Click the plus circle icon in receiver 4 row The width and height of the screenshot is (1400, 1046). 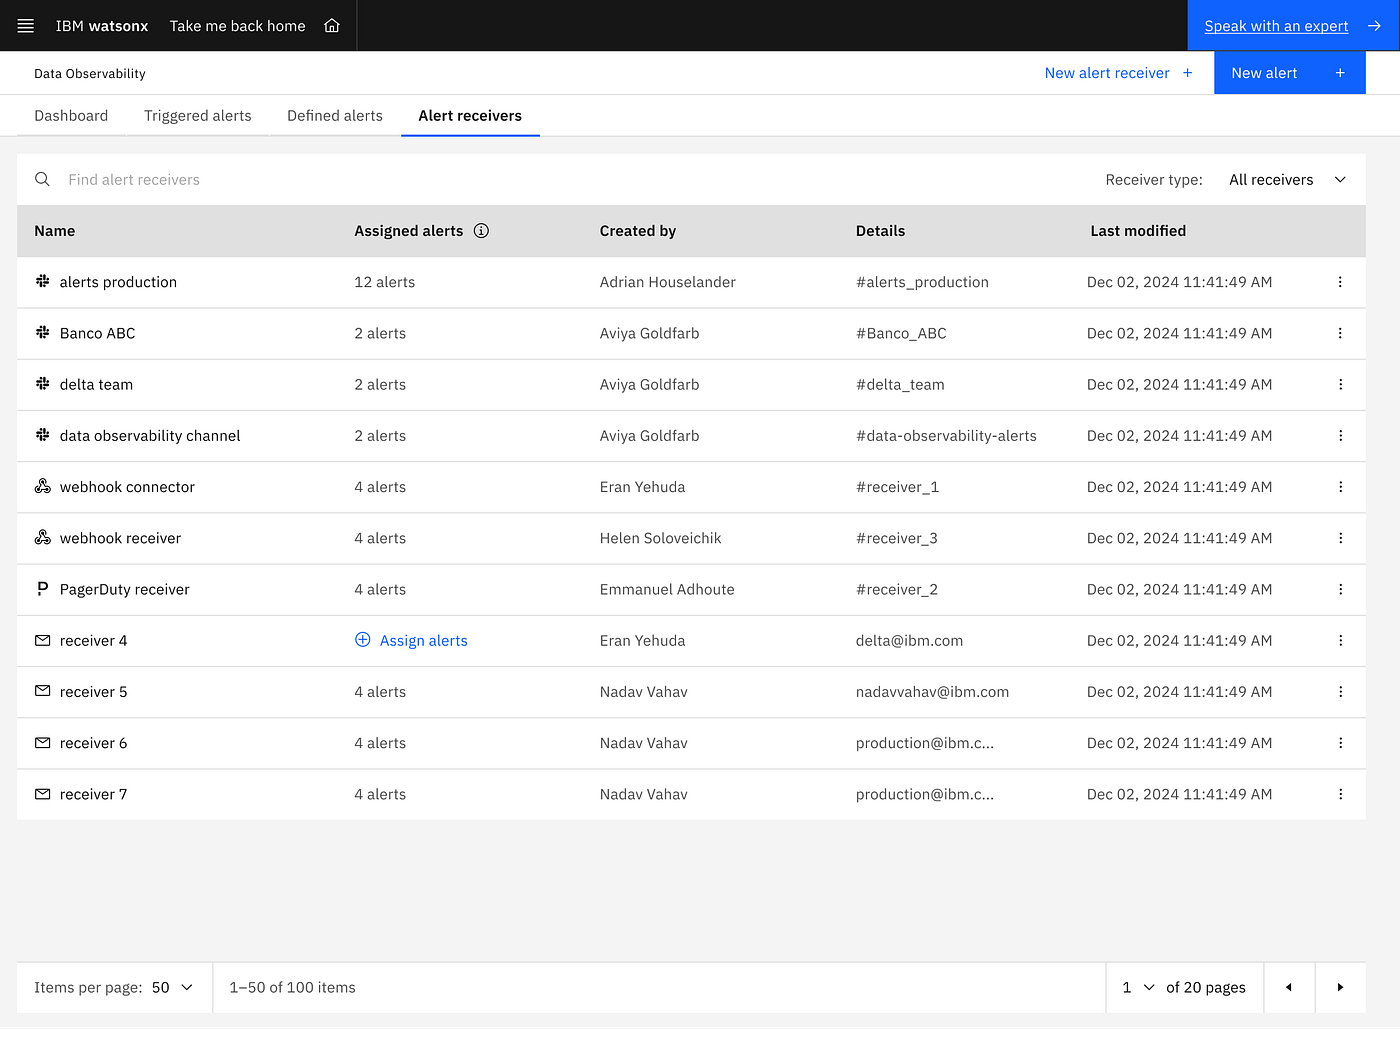pyautogui.click(x=363, y=640)
